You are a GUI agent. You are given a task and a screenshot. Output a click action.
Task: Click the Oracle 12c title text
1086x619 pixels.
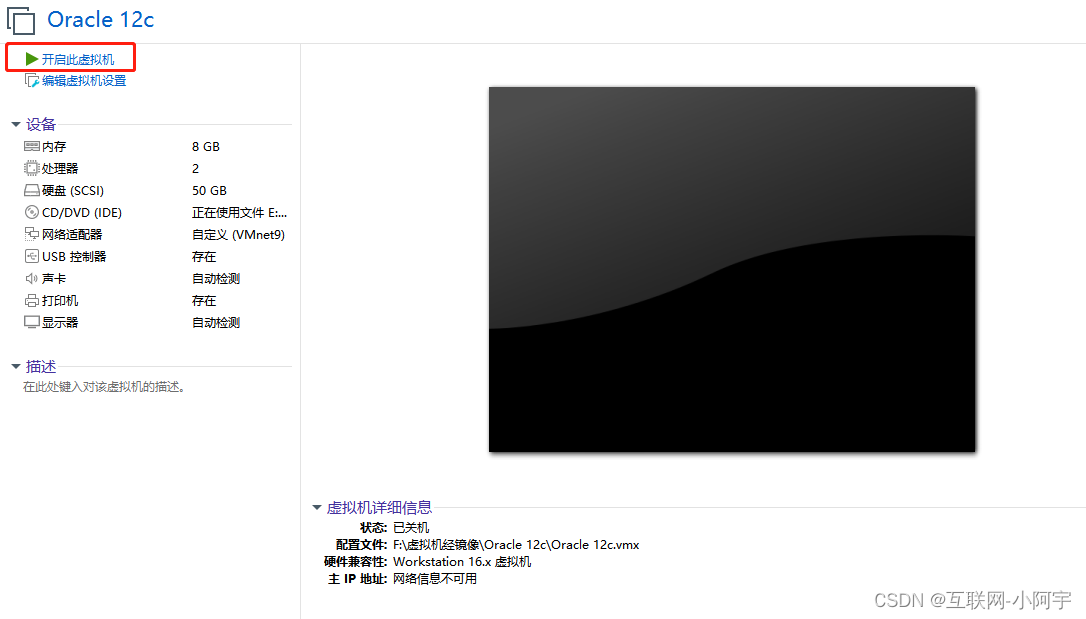coord(100,19)
